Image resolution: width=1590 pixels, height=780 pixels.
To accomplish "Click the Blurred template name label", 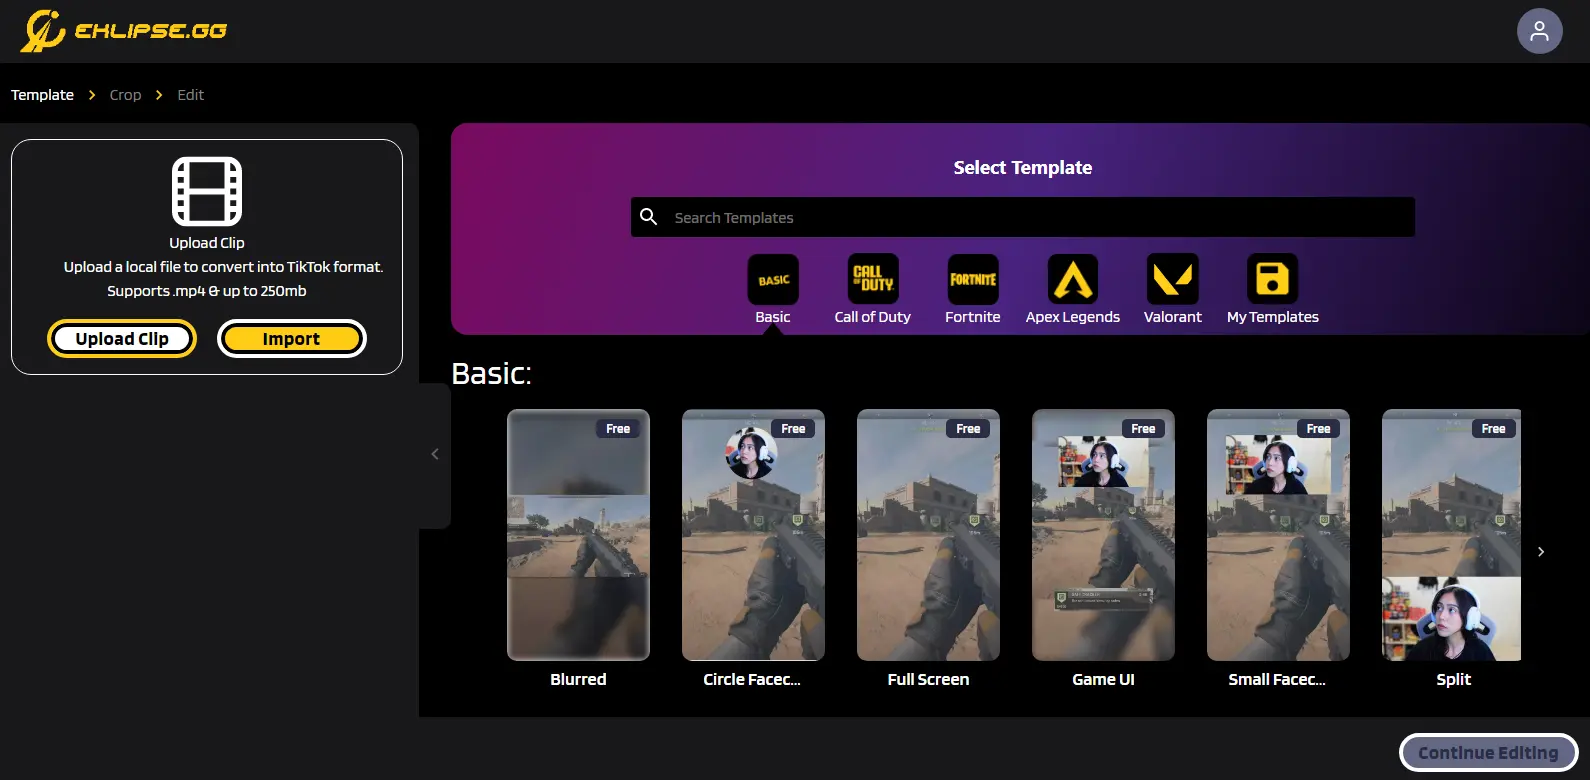I will click(578, 679).
